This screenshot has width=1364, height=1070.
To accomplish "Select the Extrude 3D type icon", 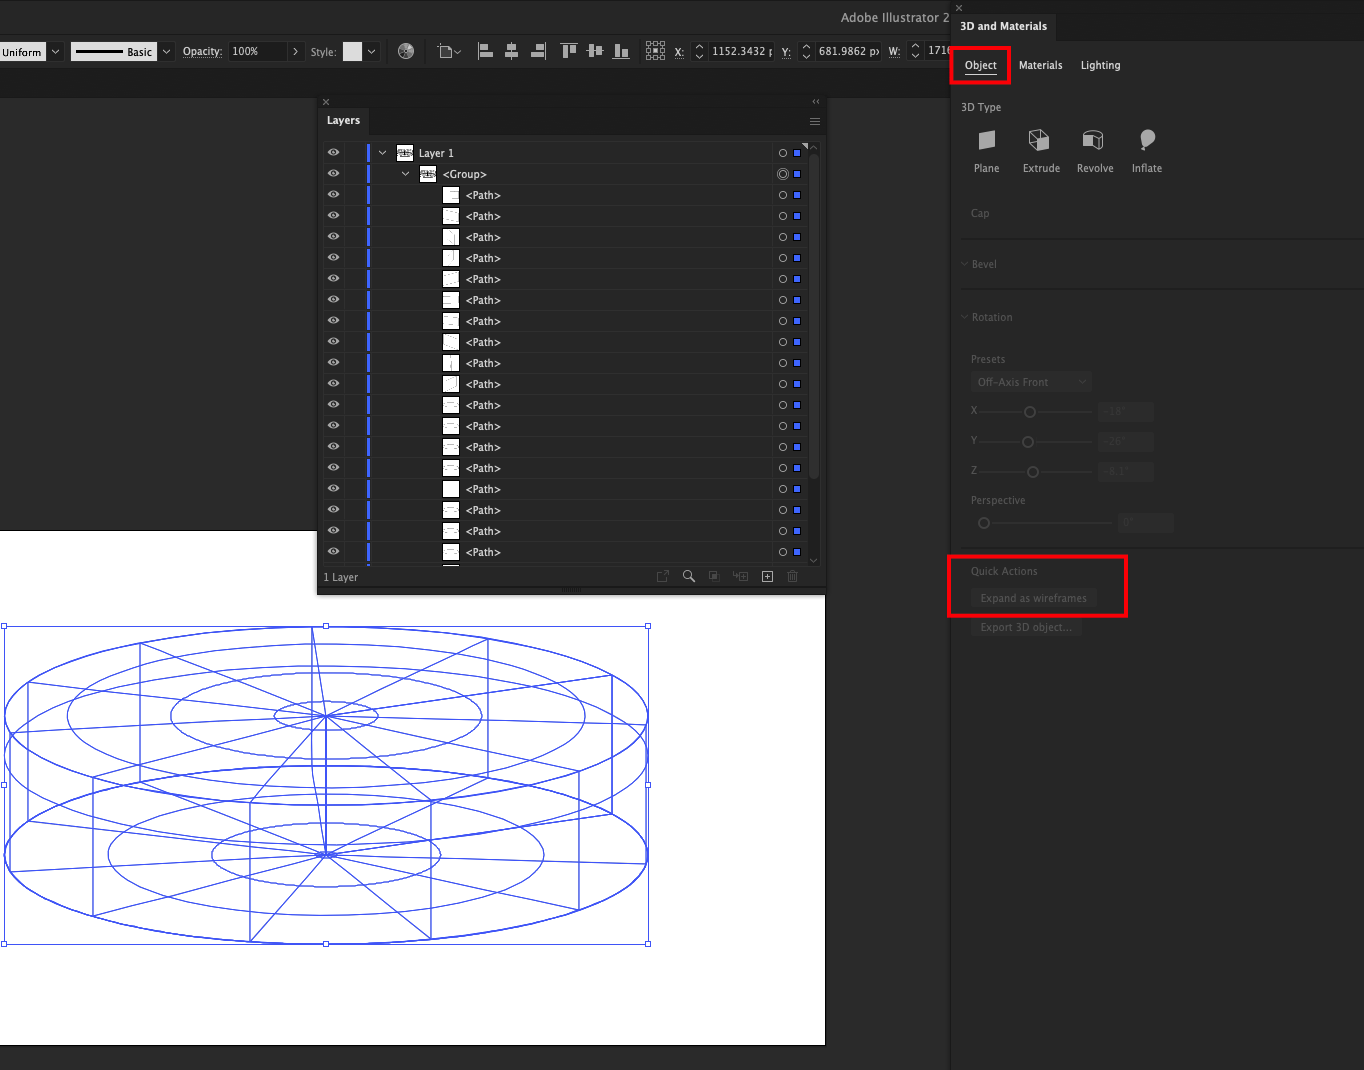I will pyautogui.click(x=1040, y=141).
